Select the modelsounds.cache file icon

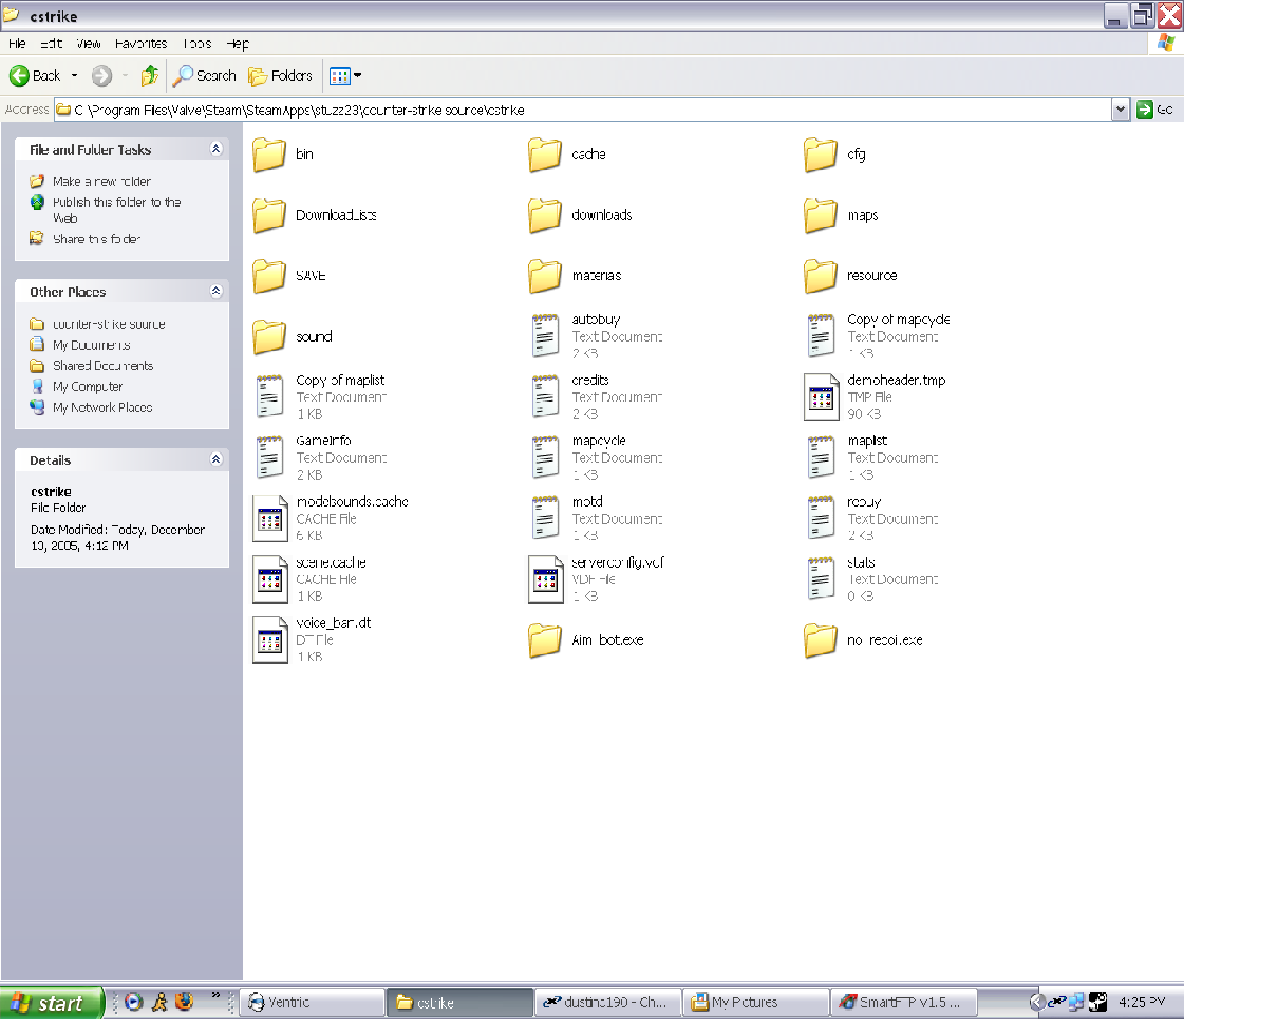coord(270,518)
